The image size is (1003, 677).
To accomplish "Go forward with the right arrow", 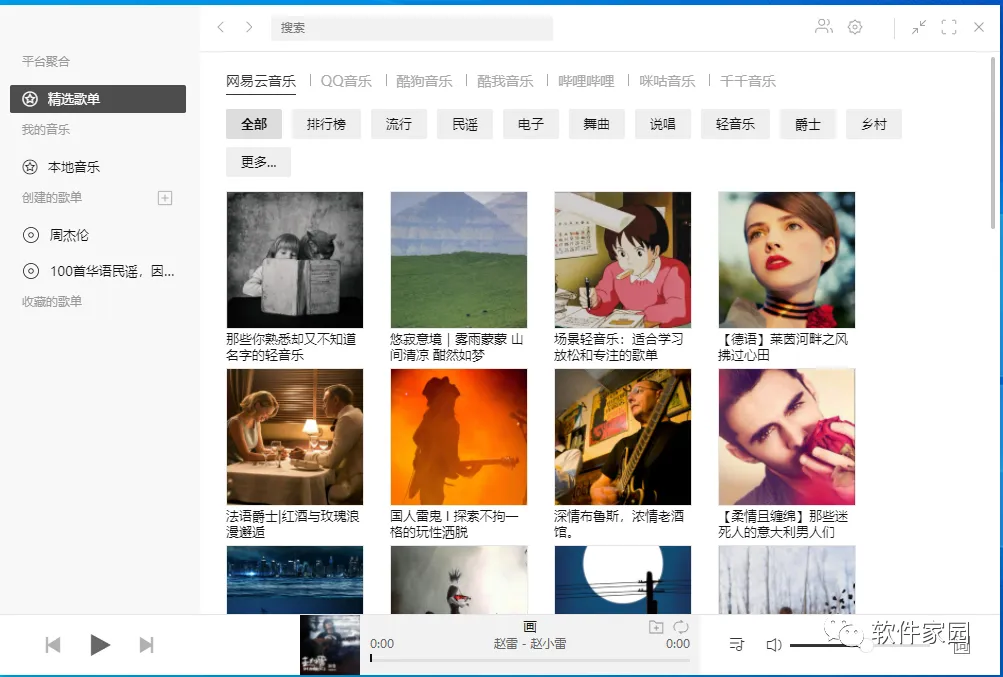I will 249,27.
